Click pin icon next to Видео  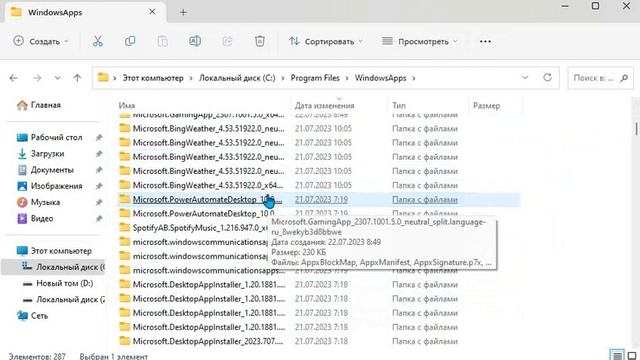tap(99, 218)
